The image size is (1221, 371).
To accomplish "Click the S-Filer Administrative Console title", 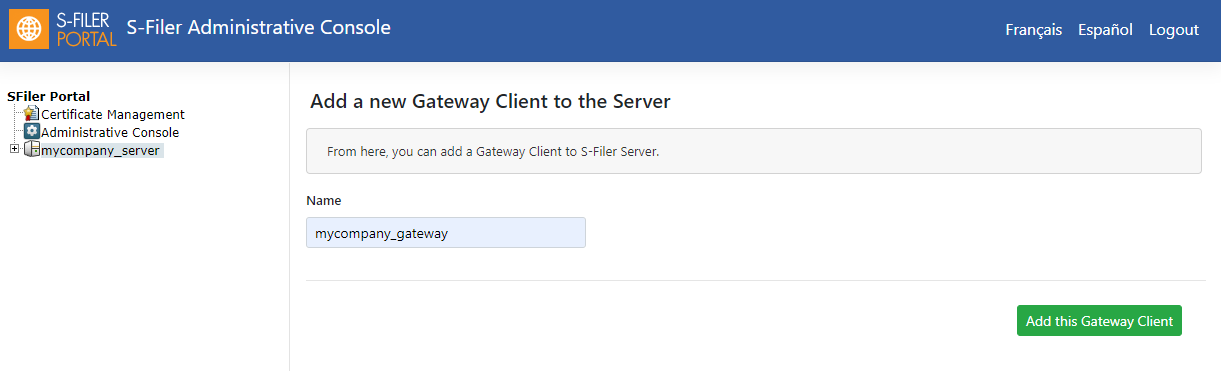I will [259, 28].
